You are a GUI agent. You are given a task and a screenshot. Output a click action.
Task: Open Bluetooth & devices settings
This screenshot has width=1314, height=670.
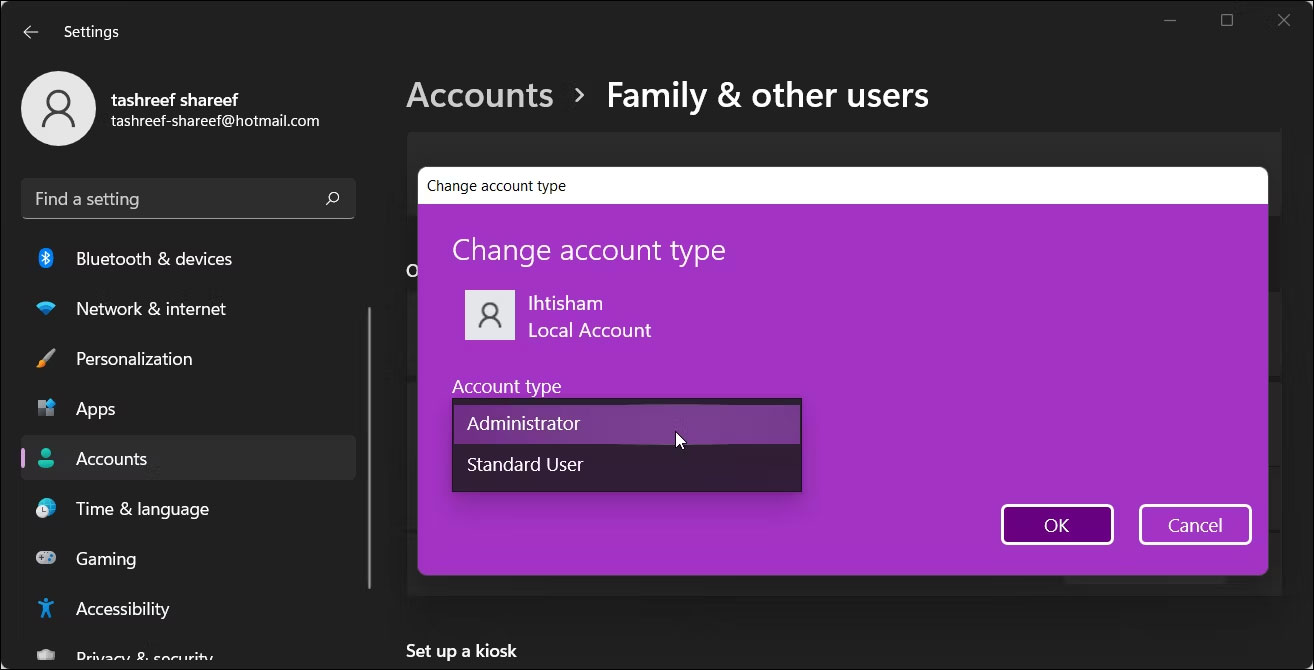(188, 259)
